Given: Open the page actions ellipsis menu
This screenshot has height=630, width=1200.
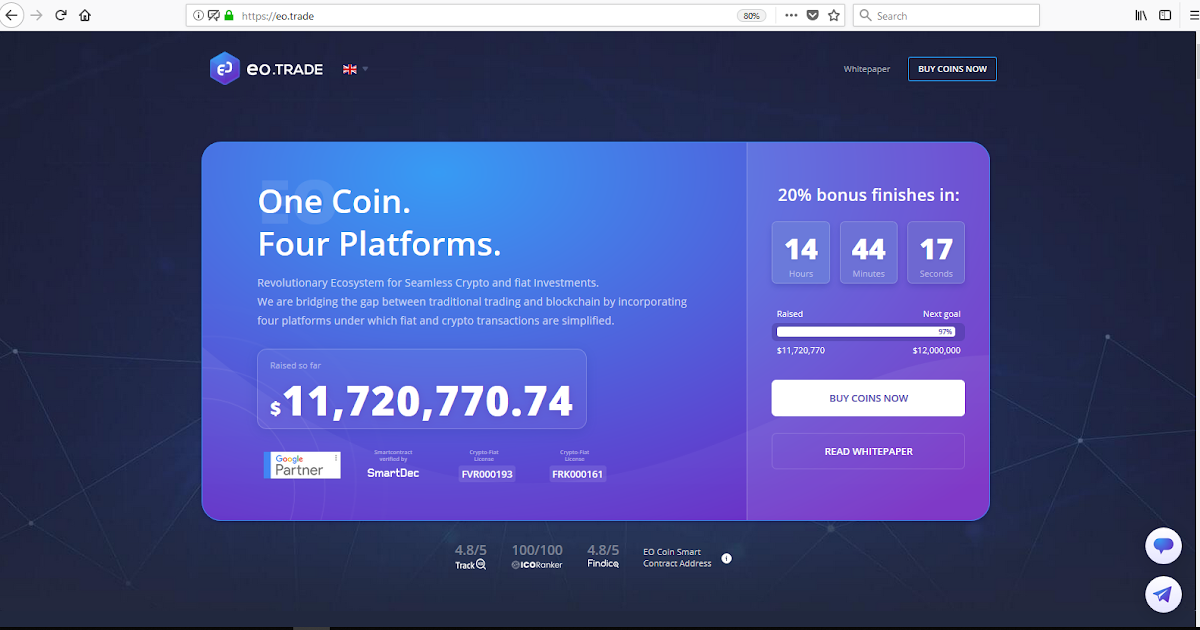Looking at the screenshot, I should tap(790, 15).
